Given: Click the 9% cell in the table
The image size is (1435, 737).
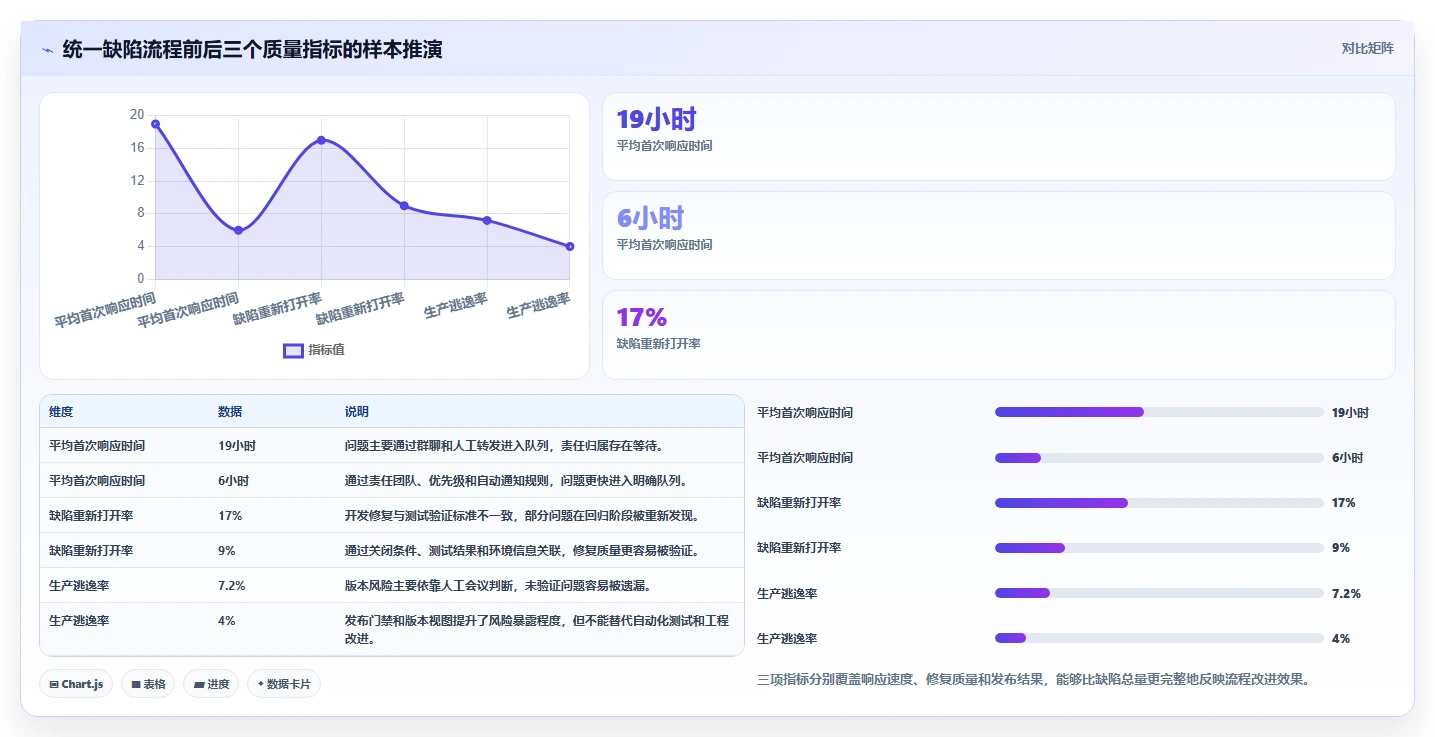Looking at the screenshot, I should (227, 551).
